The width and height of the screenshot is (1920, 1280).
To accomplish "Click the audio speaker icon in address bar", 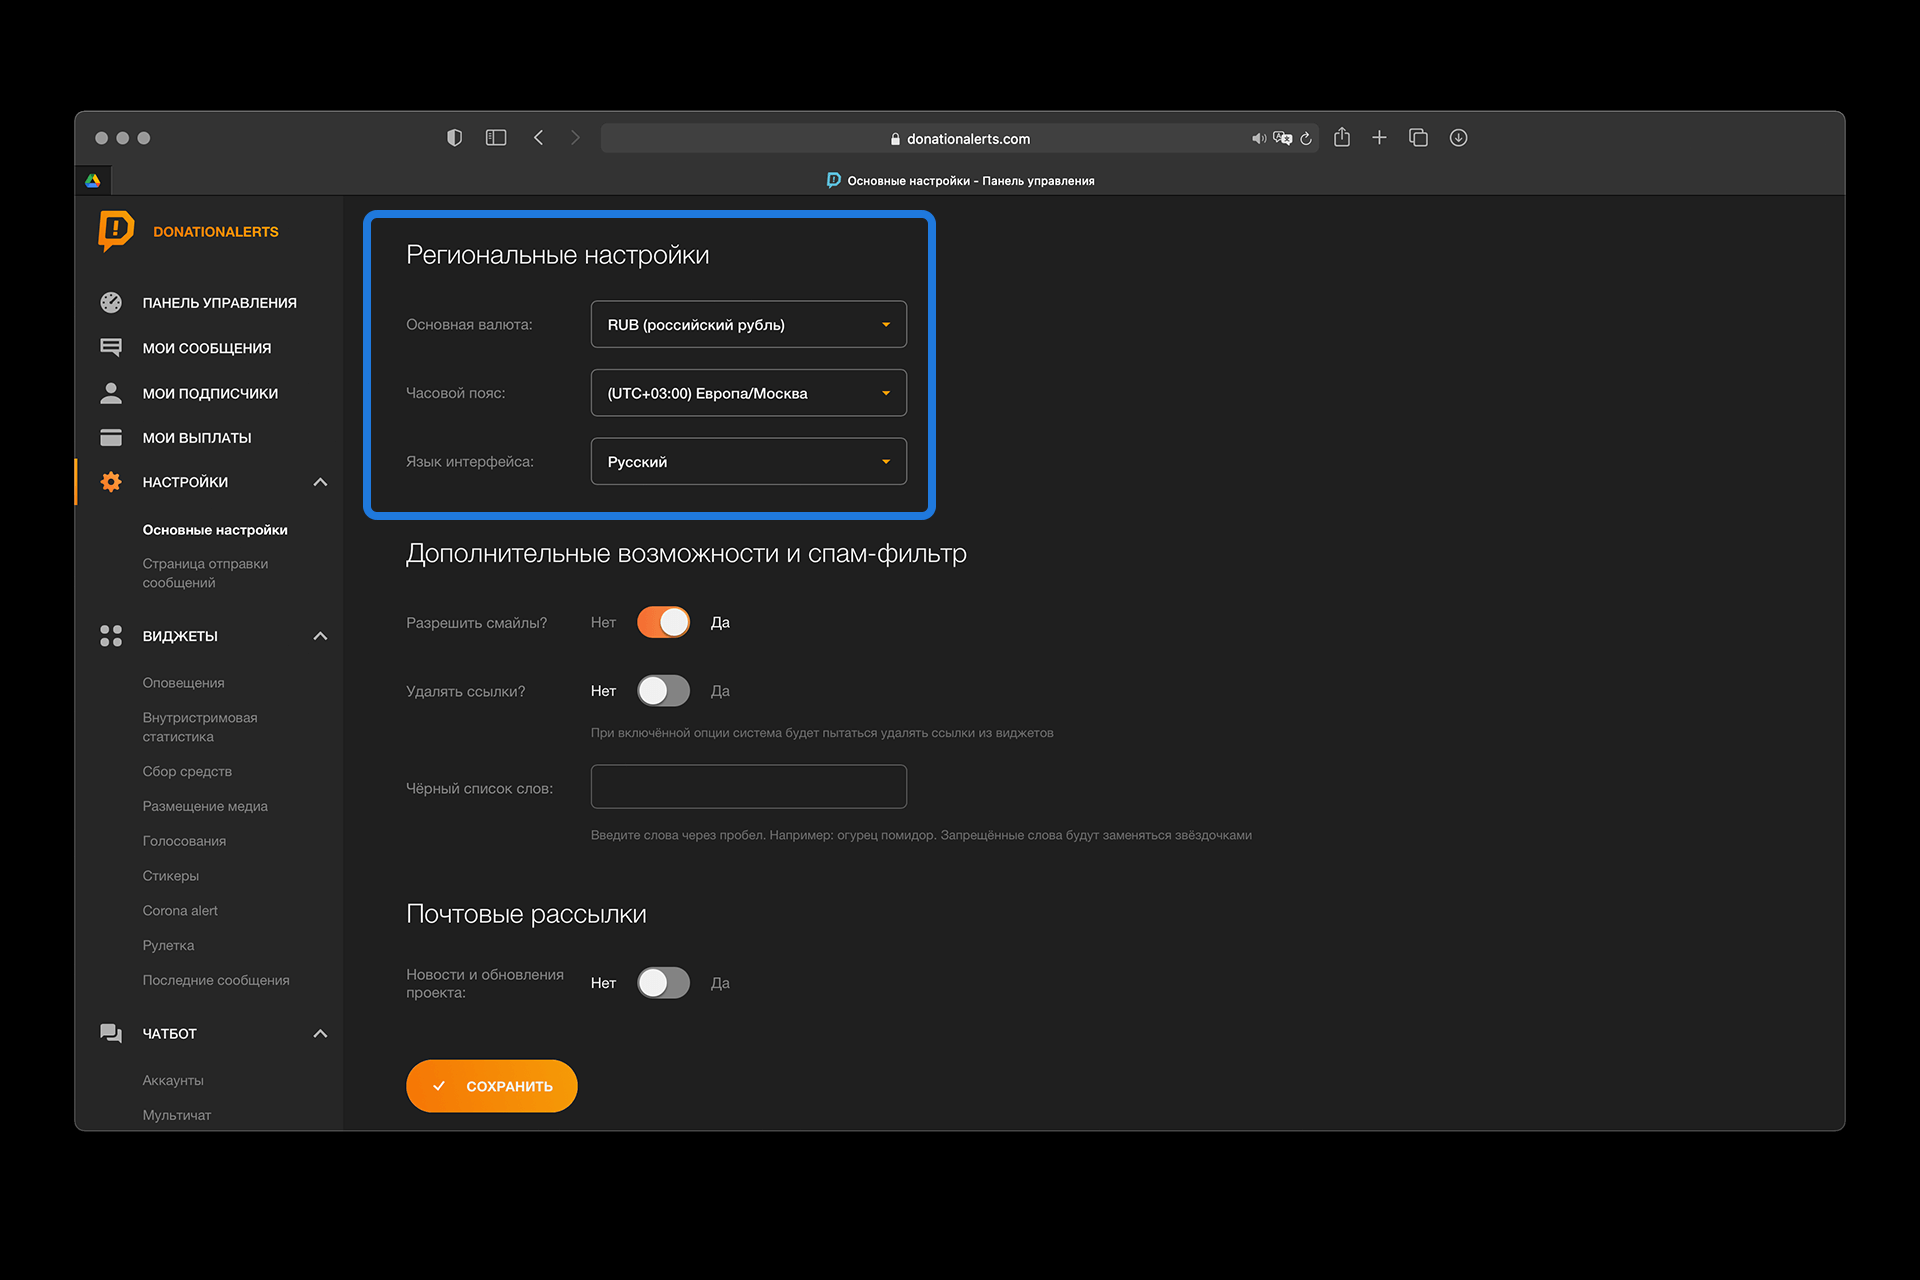I will point(1258,139).
